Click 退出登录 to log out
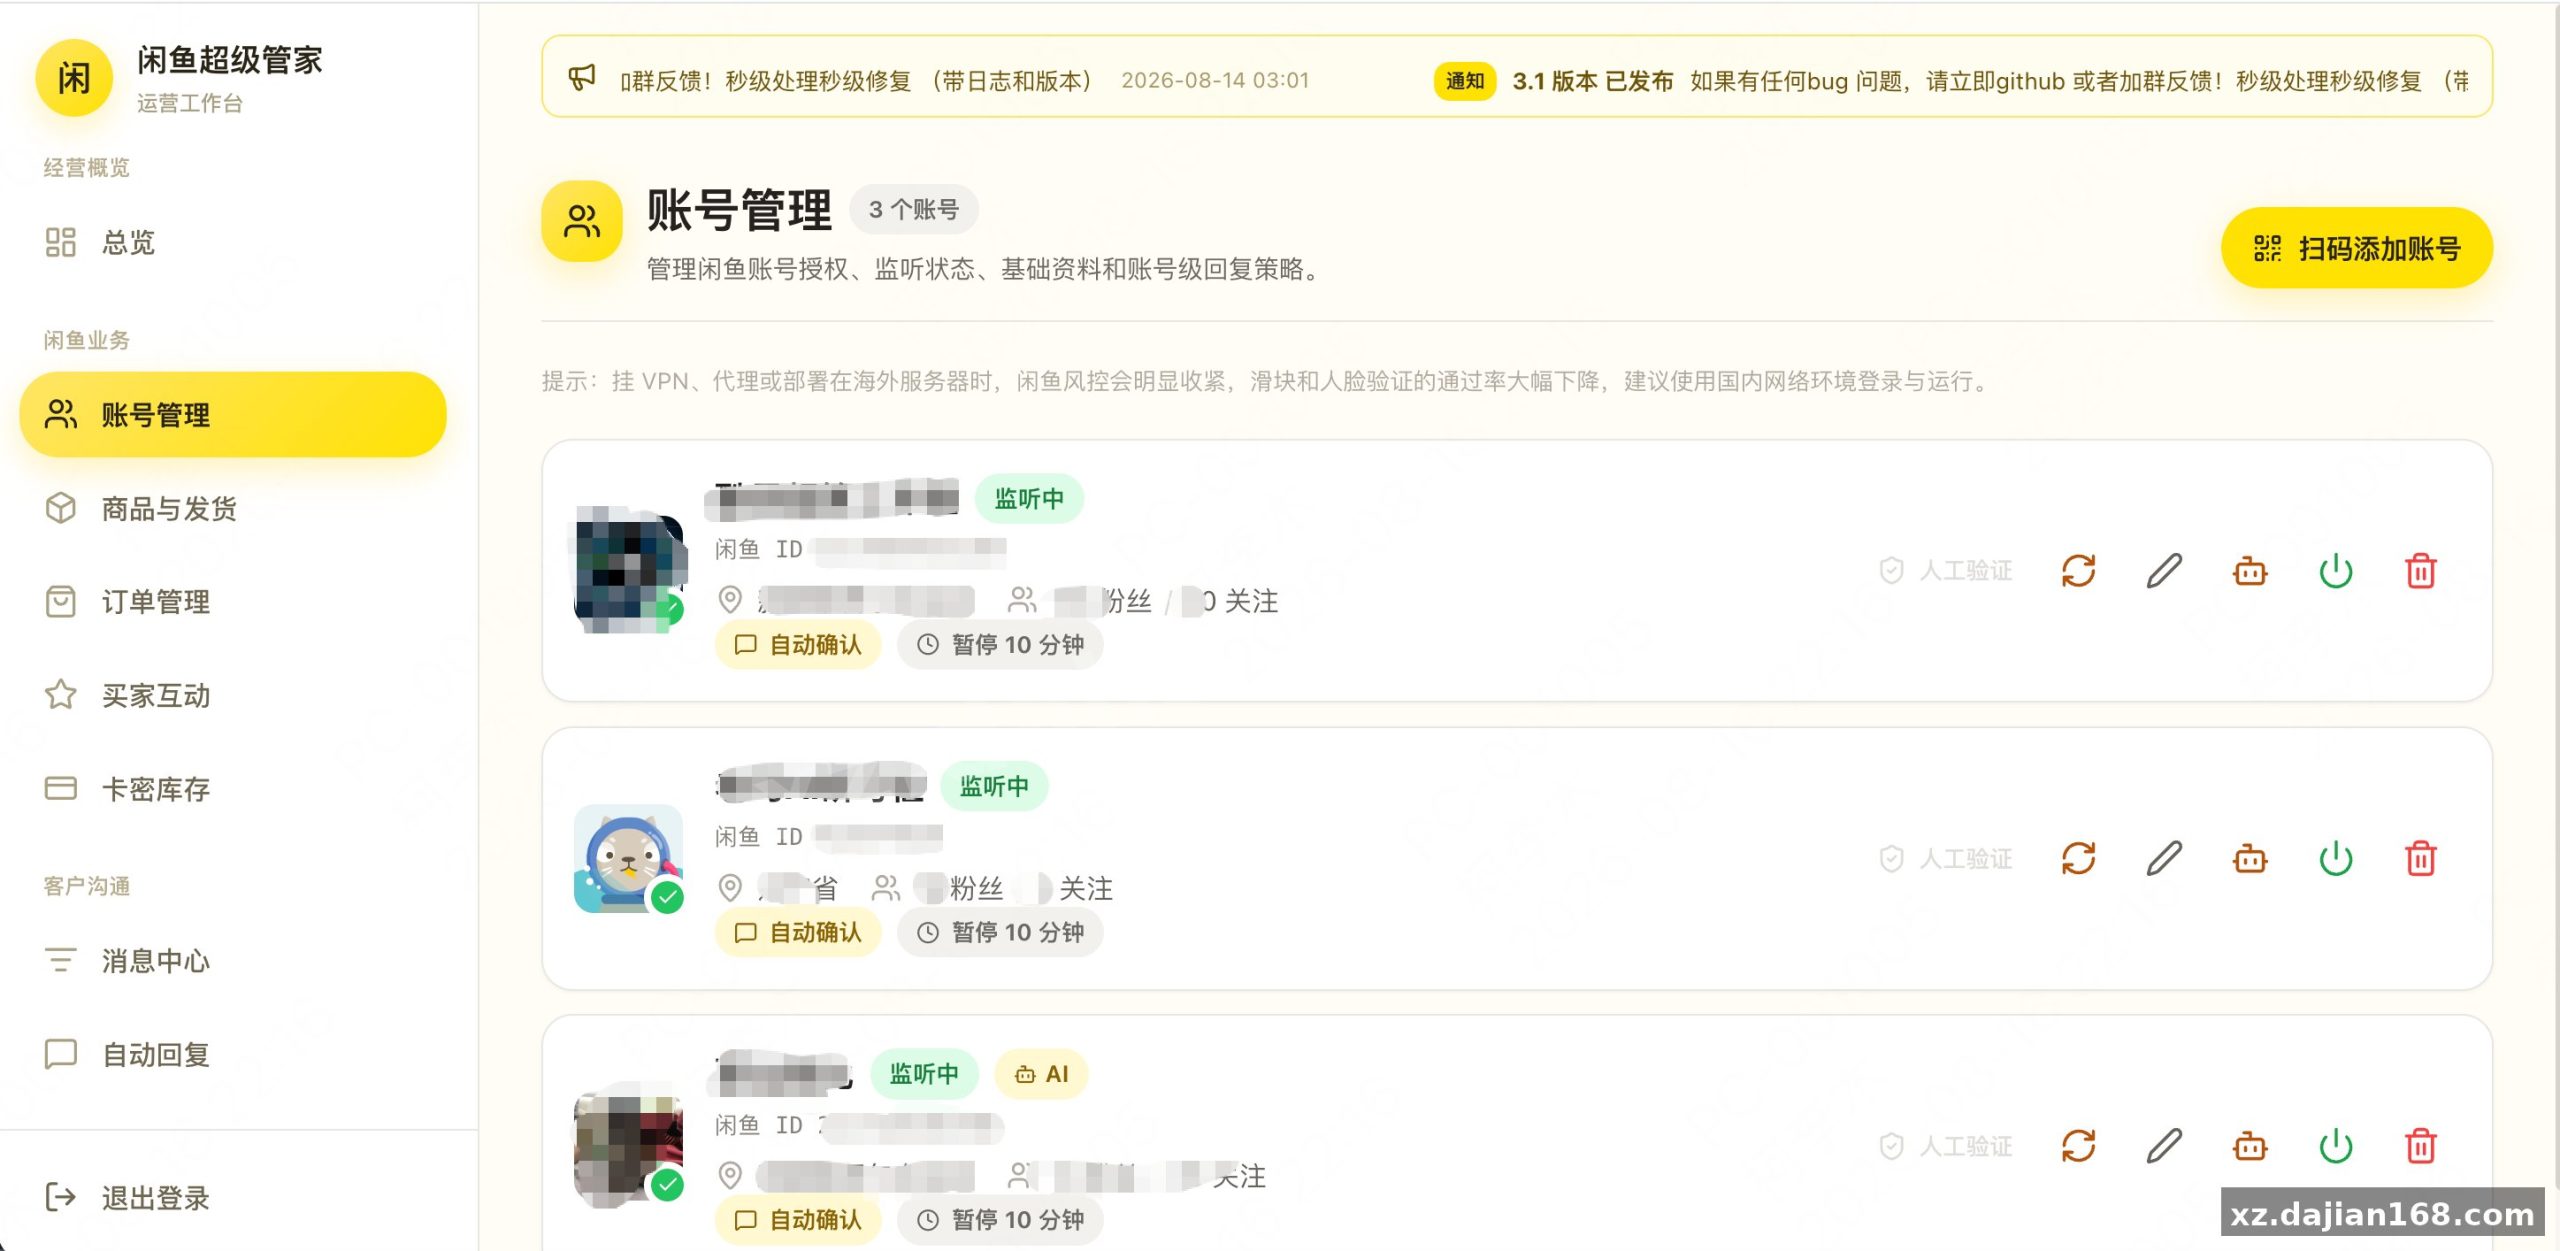The image size is (2560, 1251). click(x=232, y=1197)
